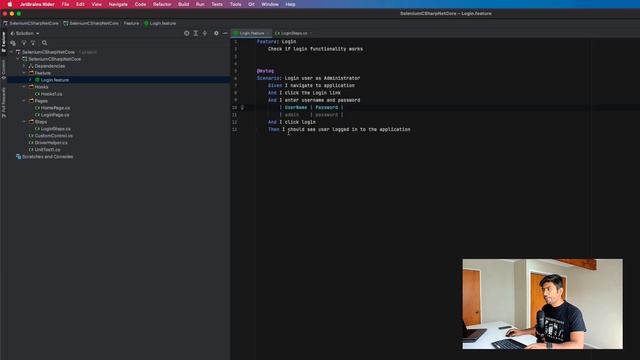Click the C# icon beside HomePage.cs
Image resolution: width=640 pixels, height=360 pixels.
pos(37,108)
